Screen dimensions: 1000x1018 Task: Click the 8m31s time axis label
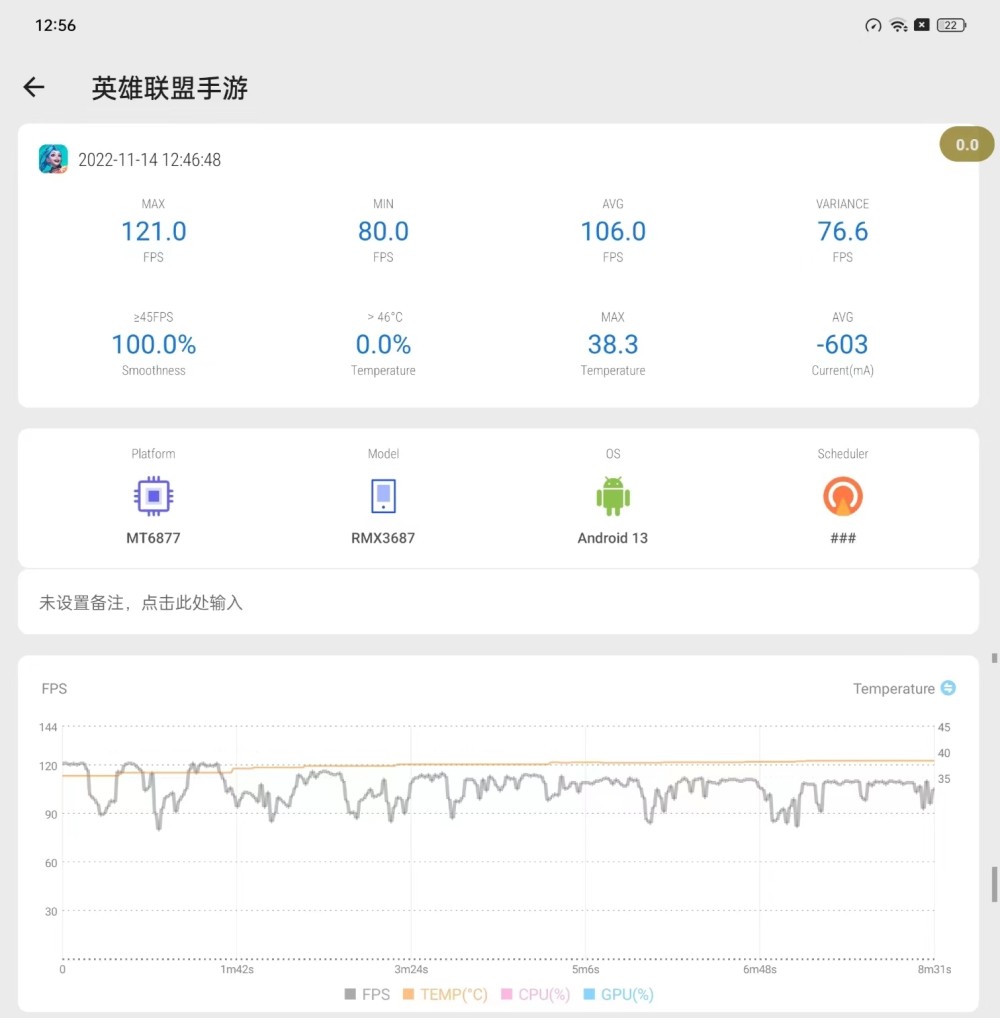tap(934, 969)
